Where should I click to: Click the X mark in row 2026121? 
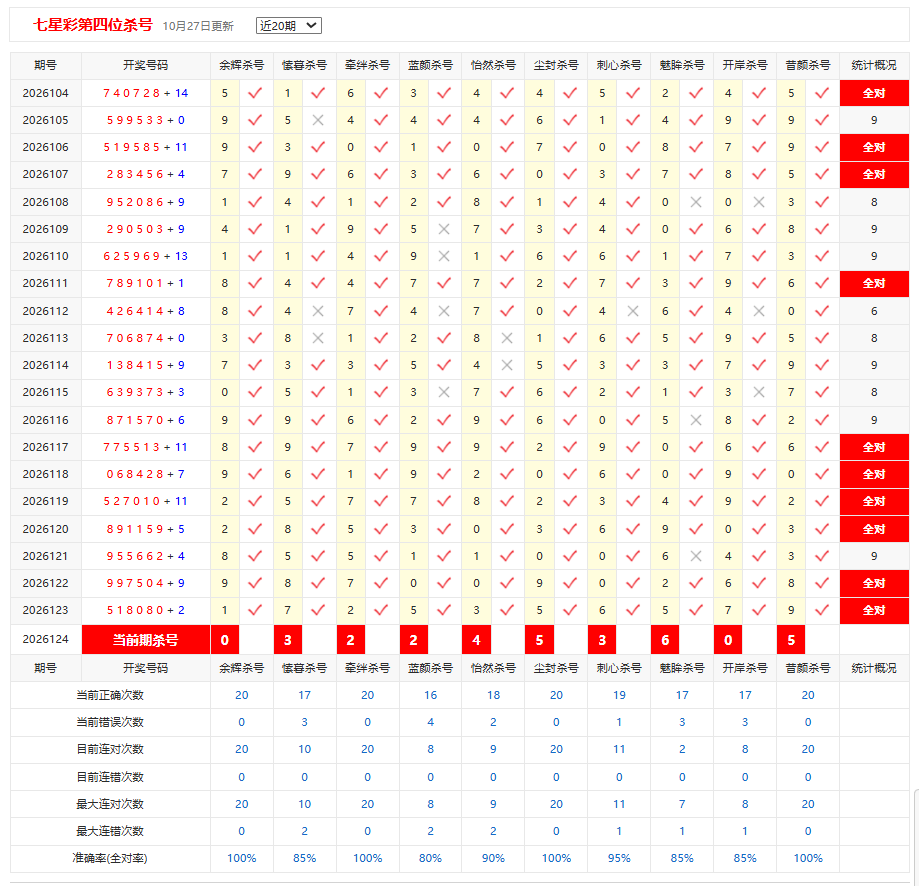696,556
